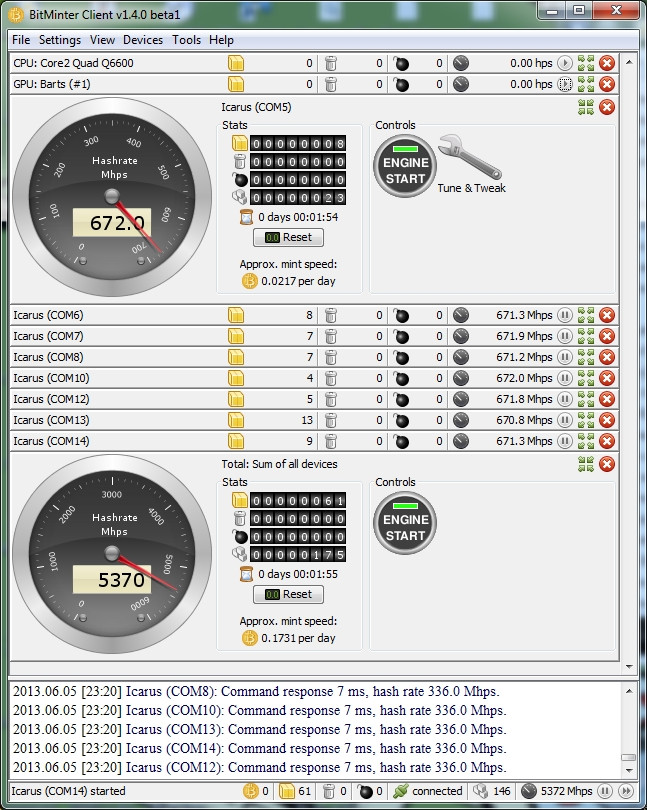Image resolution: width=647 pixels, height=810 pixels.
Task: Click accepted proofs box icon in COM6 row
Action: coord(236,315)
